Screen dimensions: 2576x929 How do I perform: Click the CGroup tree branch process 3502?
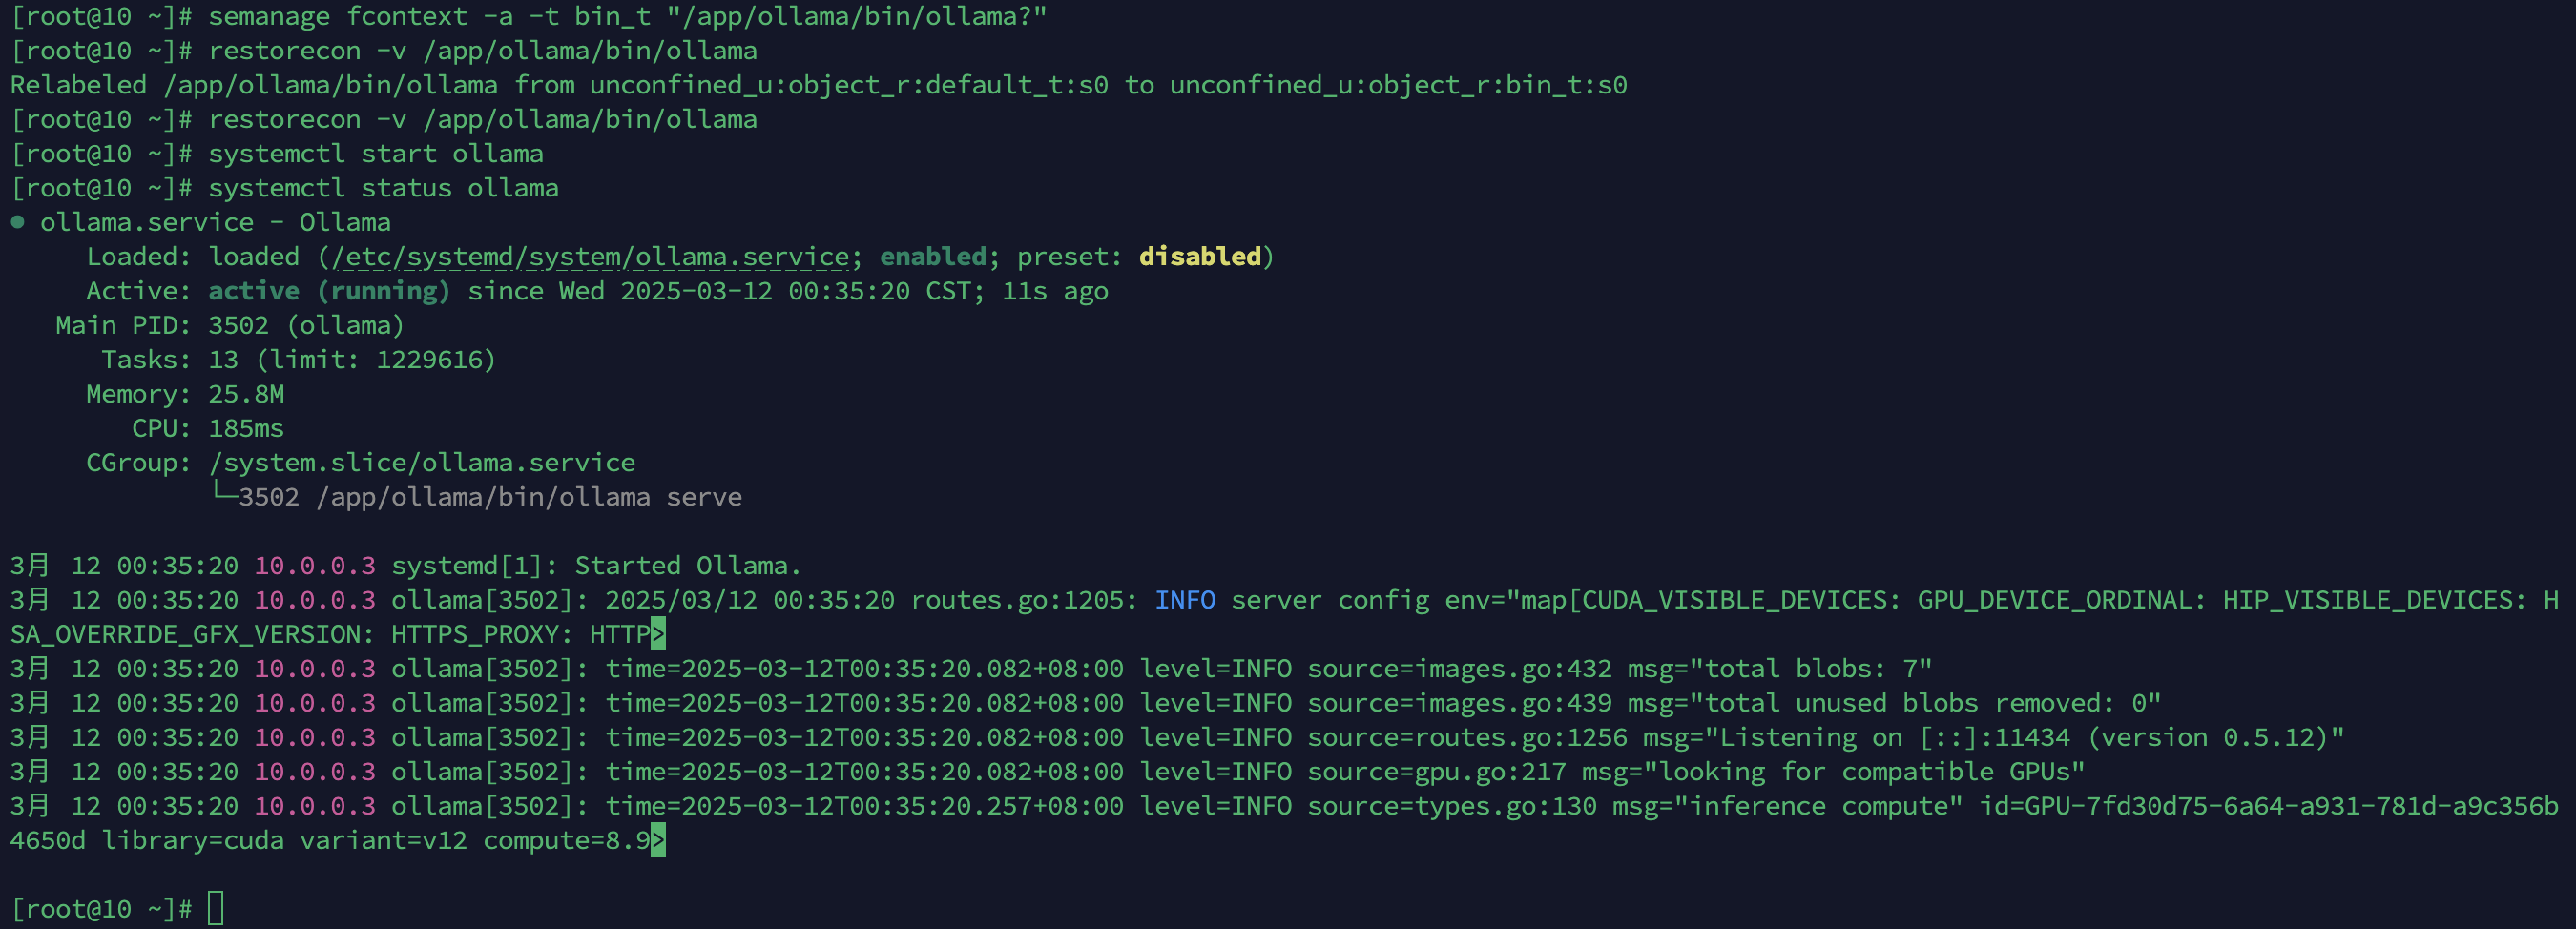[x=476, y=497]
